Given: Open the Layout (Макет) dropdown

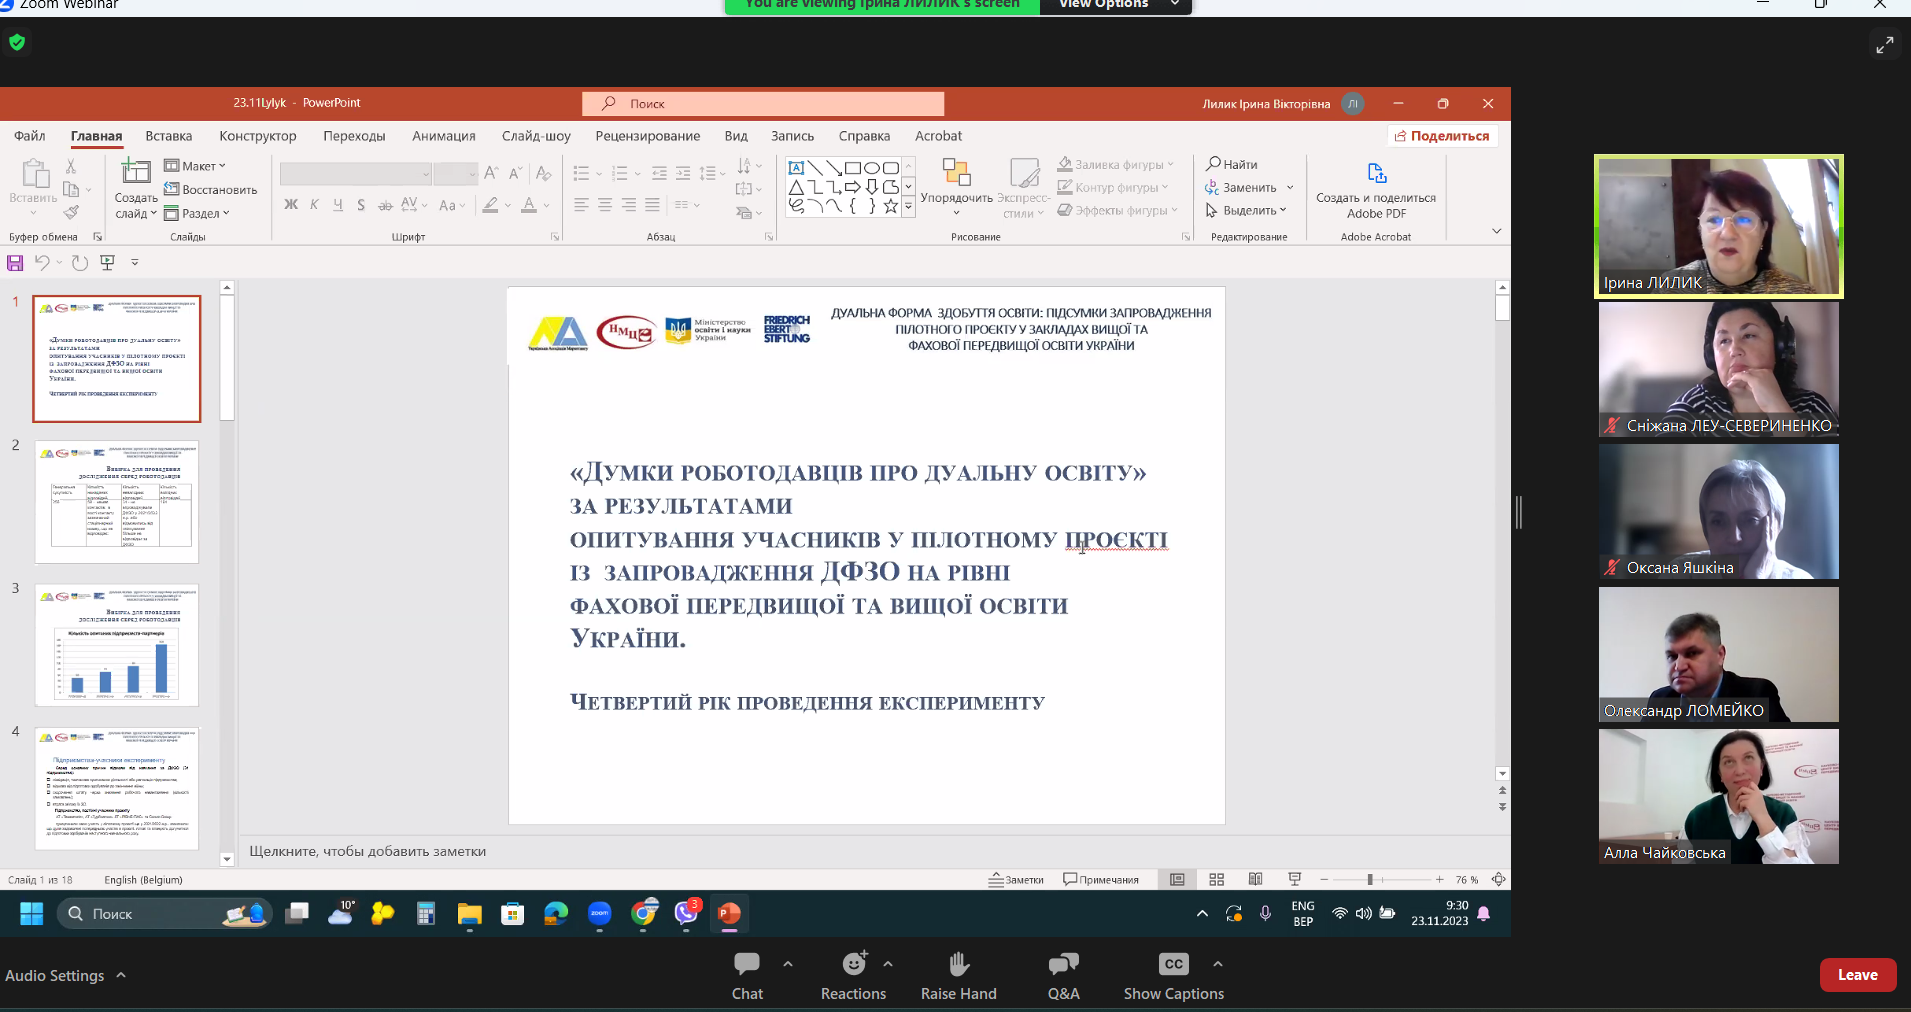Looking at the screenshot, I should pyautogui.click(x=196, y=166).
